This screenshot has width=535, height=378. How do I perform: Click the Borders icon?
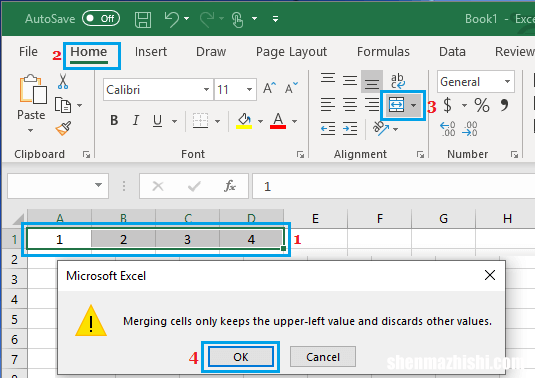pyautogui.click(x=200, y=121)
